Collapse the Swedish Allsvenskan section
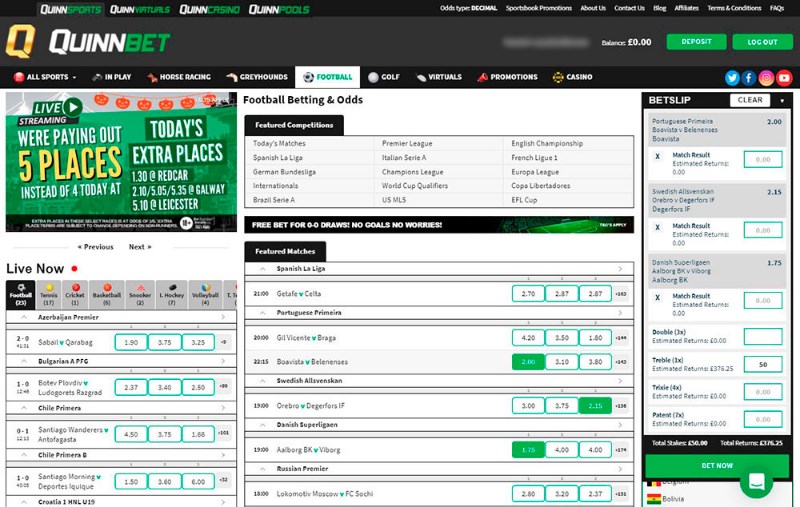800x507 pixels. 263,381
